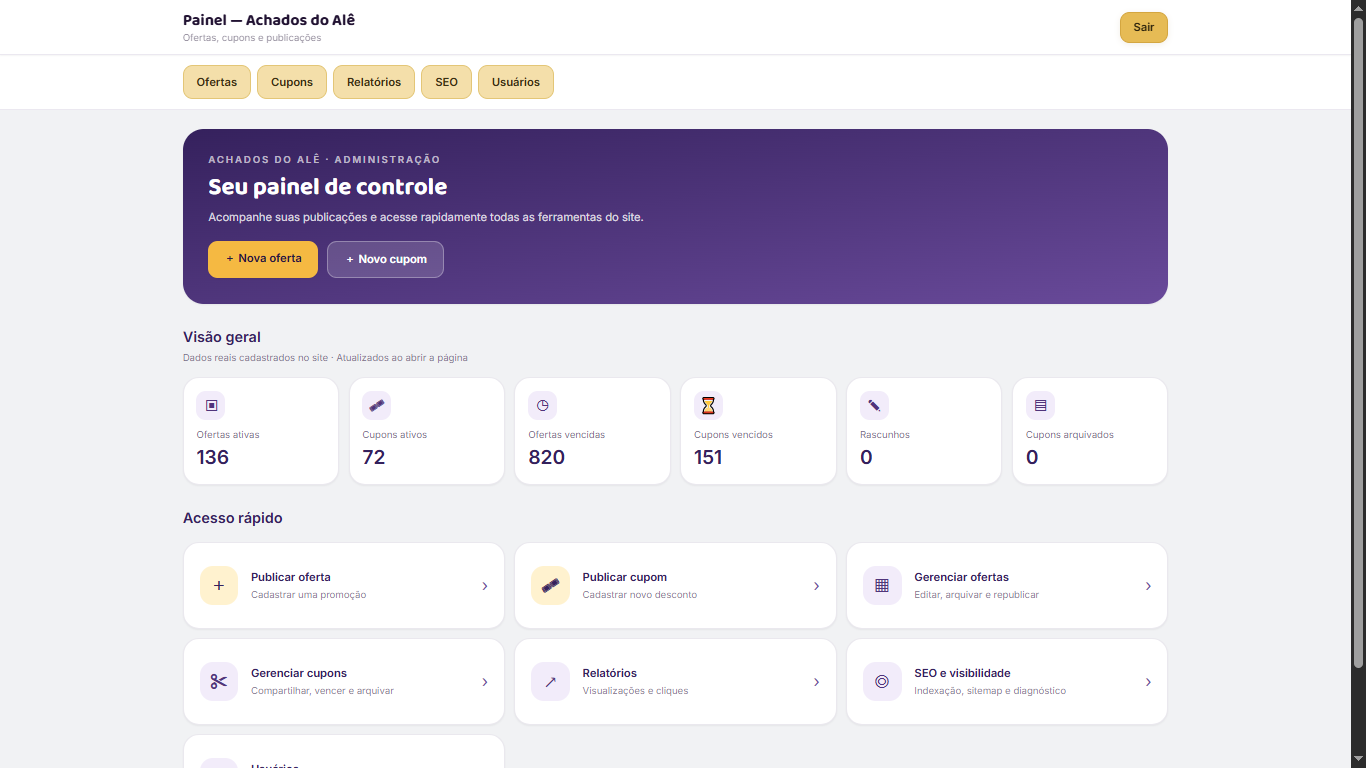
Task: Click the ticket icon for Publicar cupom
Action: (x=550, y=586)
